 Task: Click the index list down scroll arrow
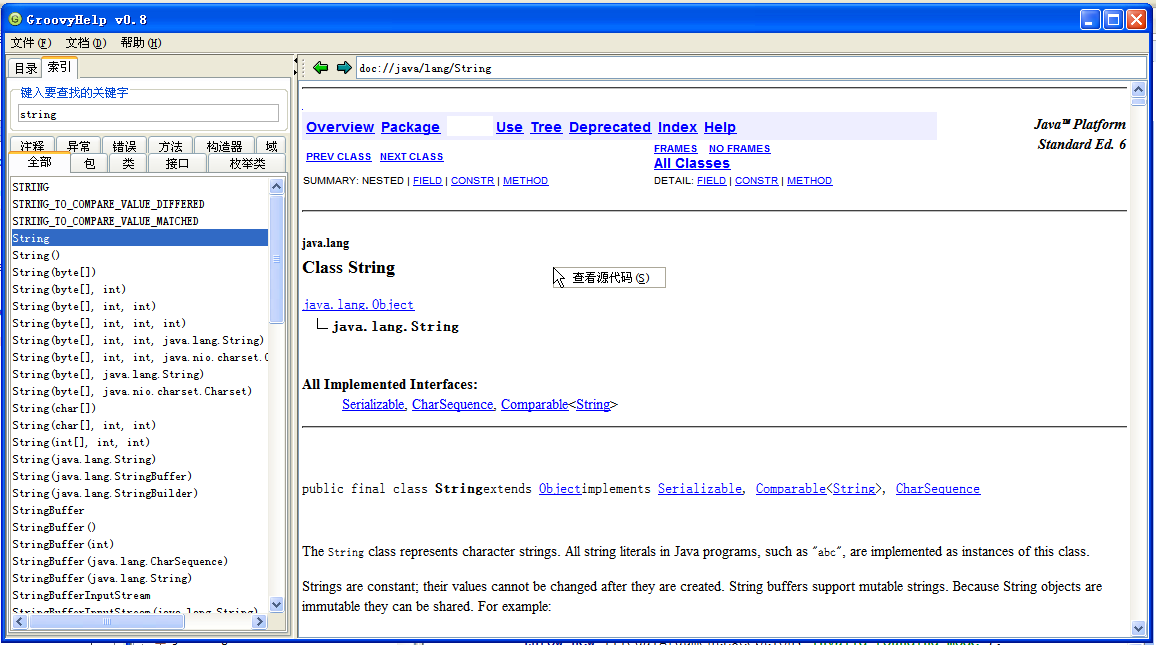click(276, 605)
